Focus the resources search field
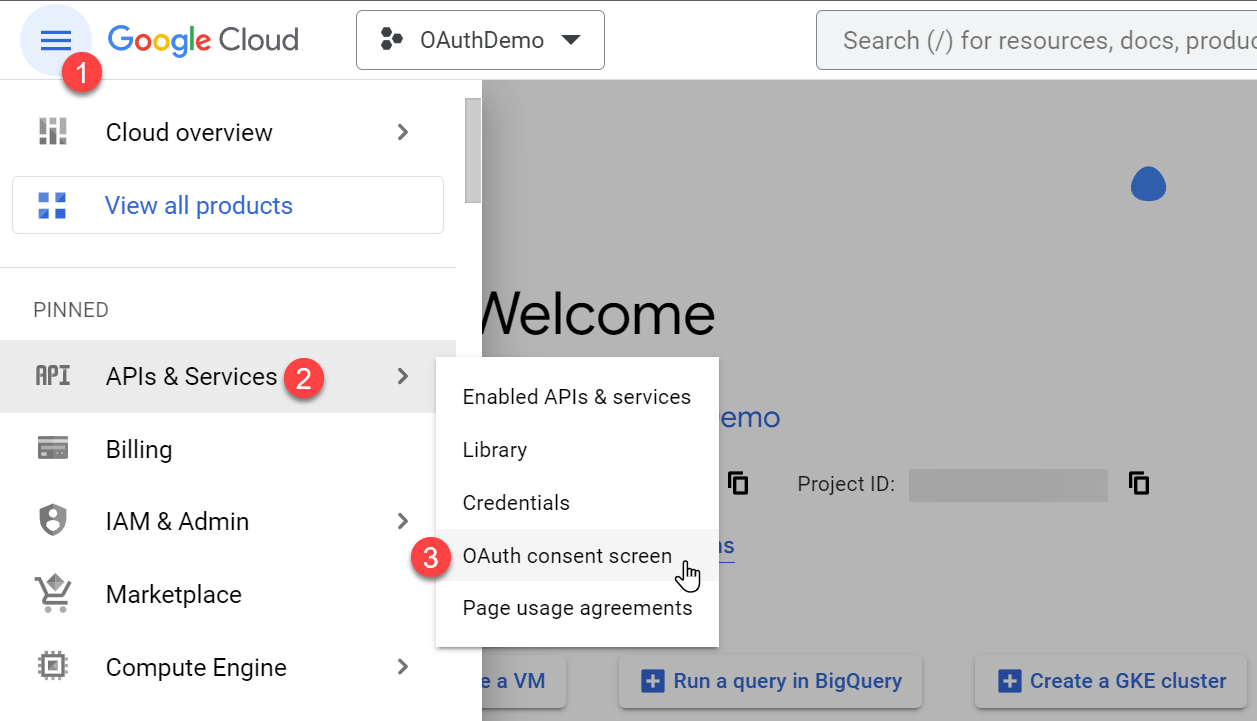The width and height of the screenshot is (1257, 721). pyautogui.click(x=1036, y=40)
